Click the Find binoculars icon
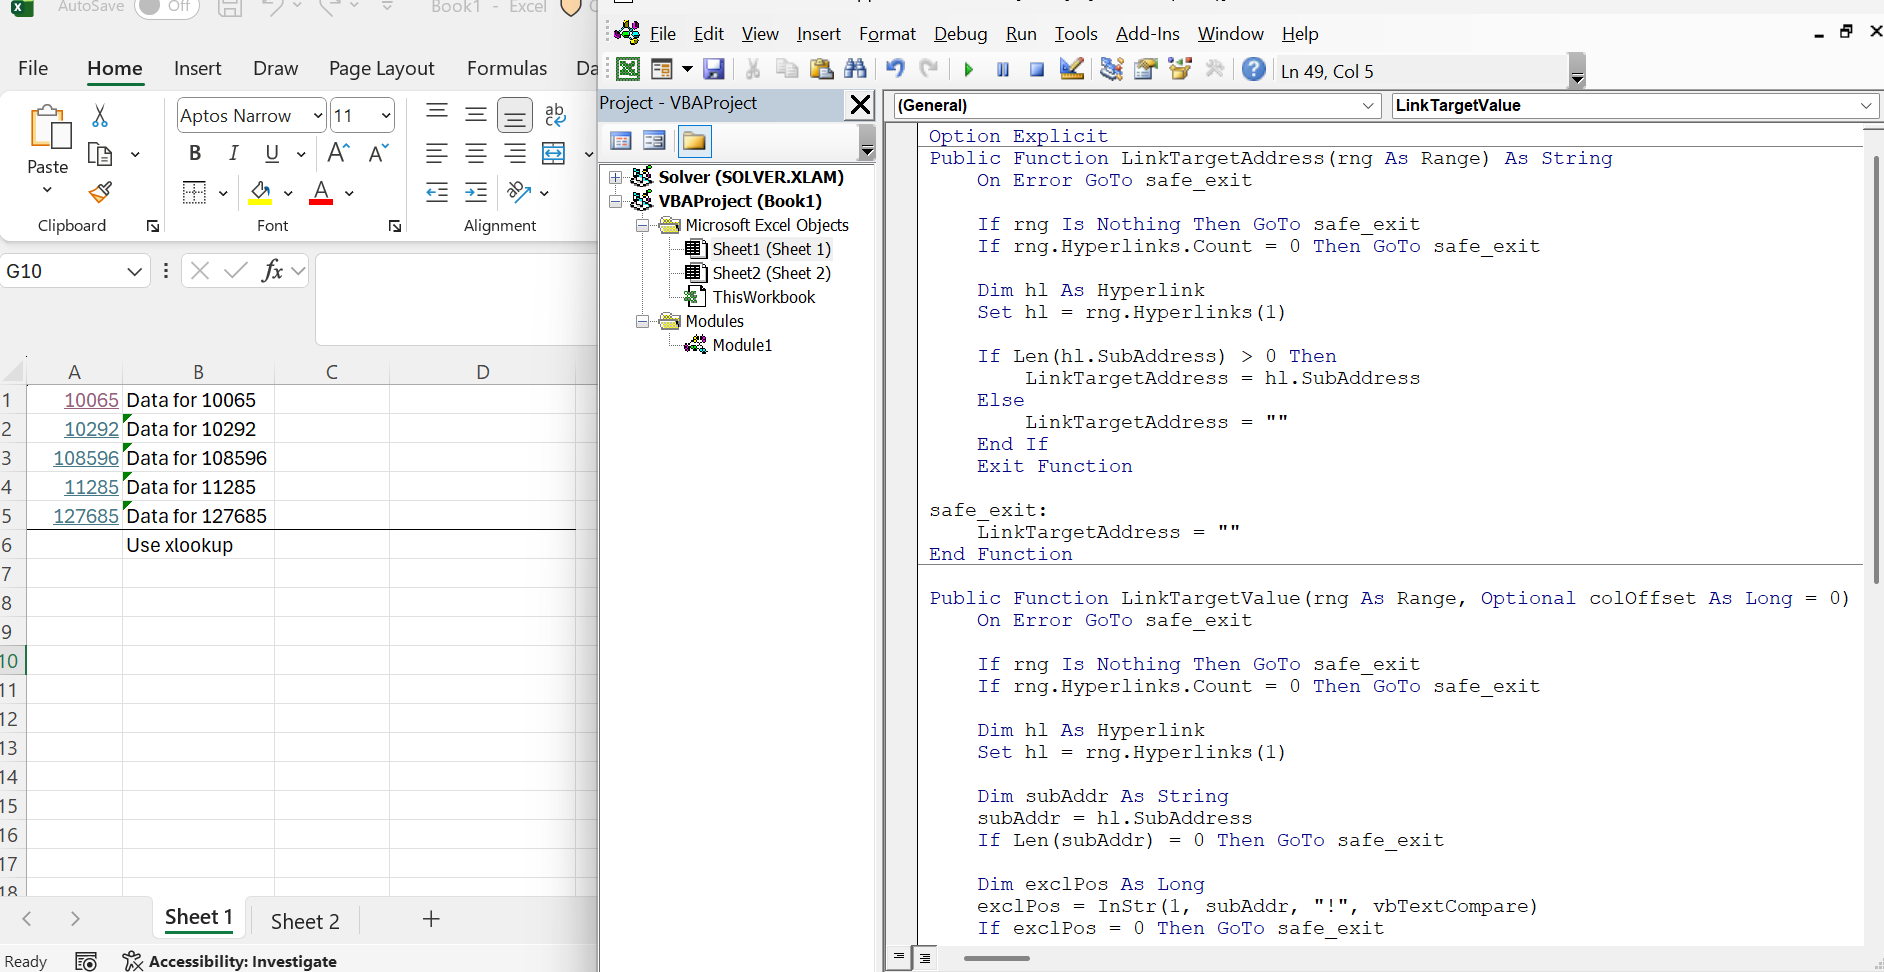Screen dimensions: 1884x972 point(855,70)
